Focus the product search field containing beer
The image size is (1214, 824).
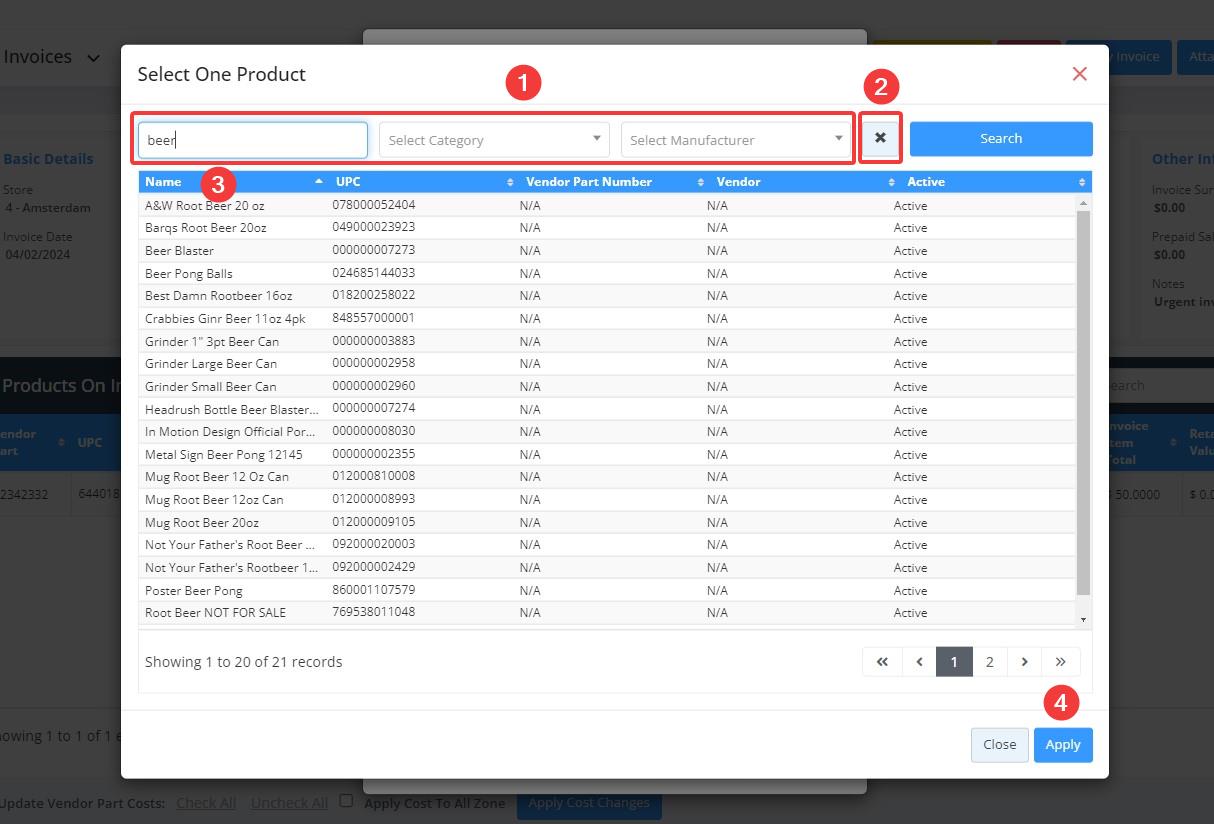[253, 140]
